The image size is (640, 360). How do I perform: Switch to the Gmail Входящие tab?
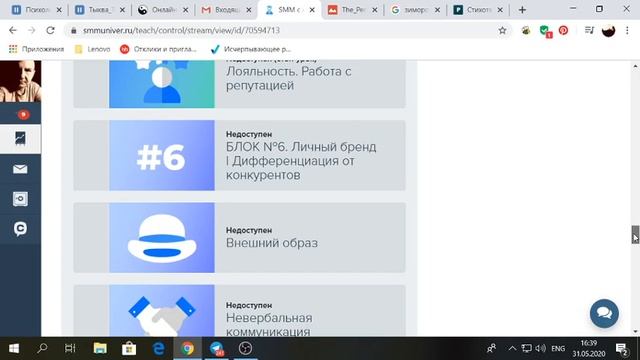point(226,10)
